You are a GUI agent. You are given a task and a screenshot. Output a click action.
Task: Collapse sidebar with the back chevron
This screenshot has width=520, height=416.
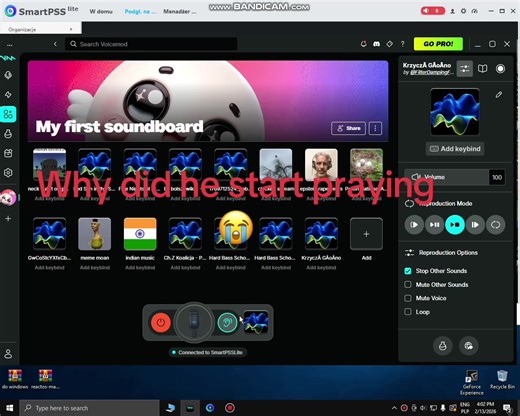[x=55, y=44]
